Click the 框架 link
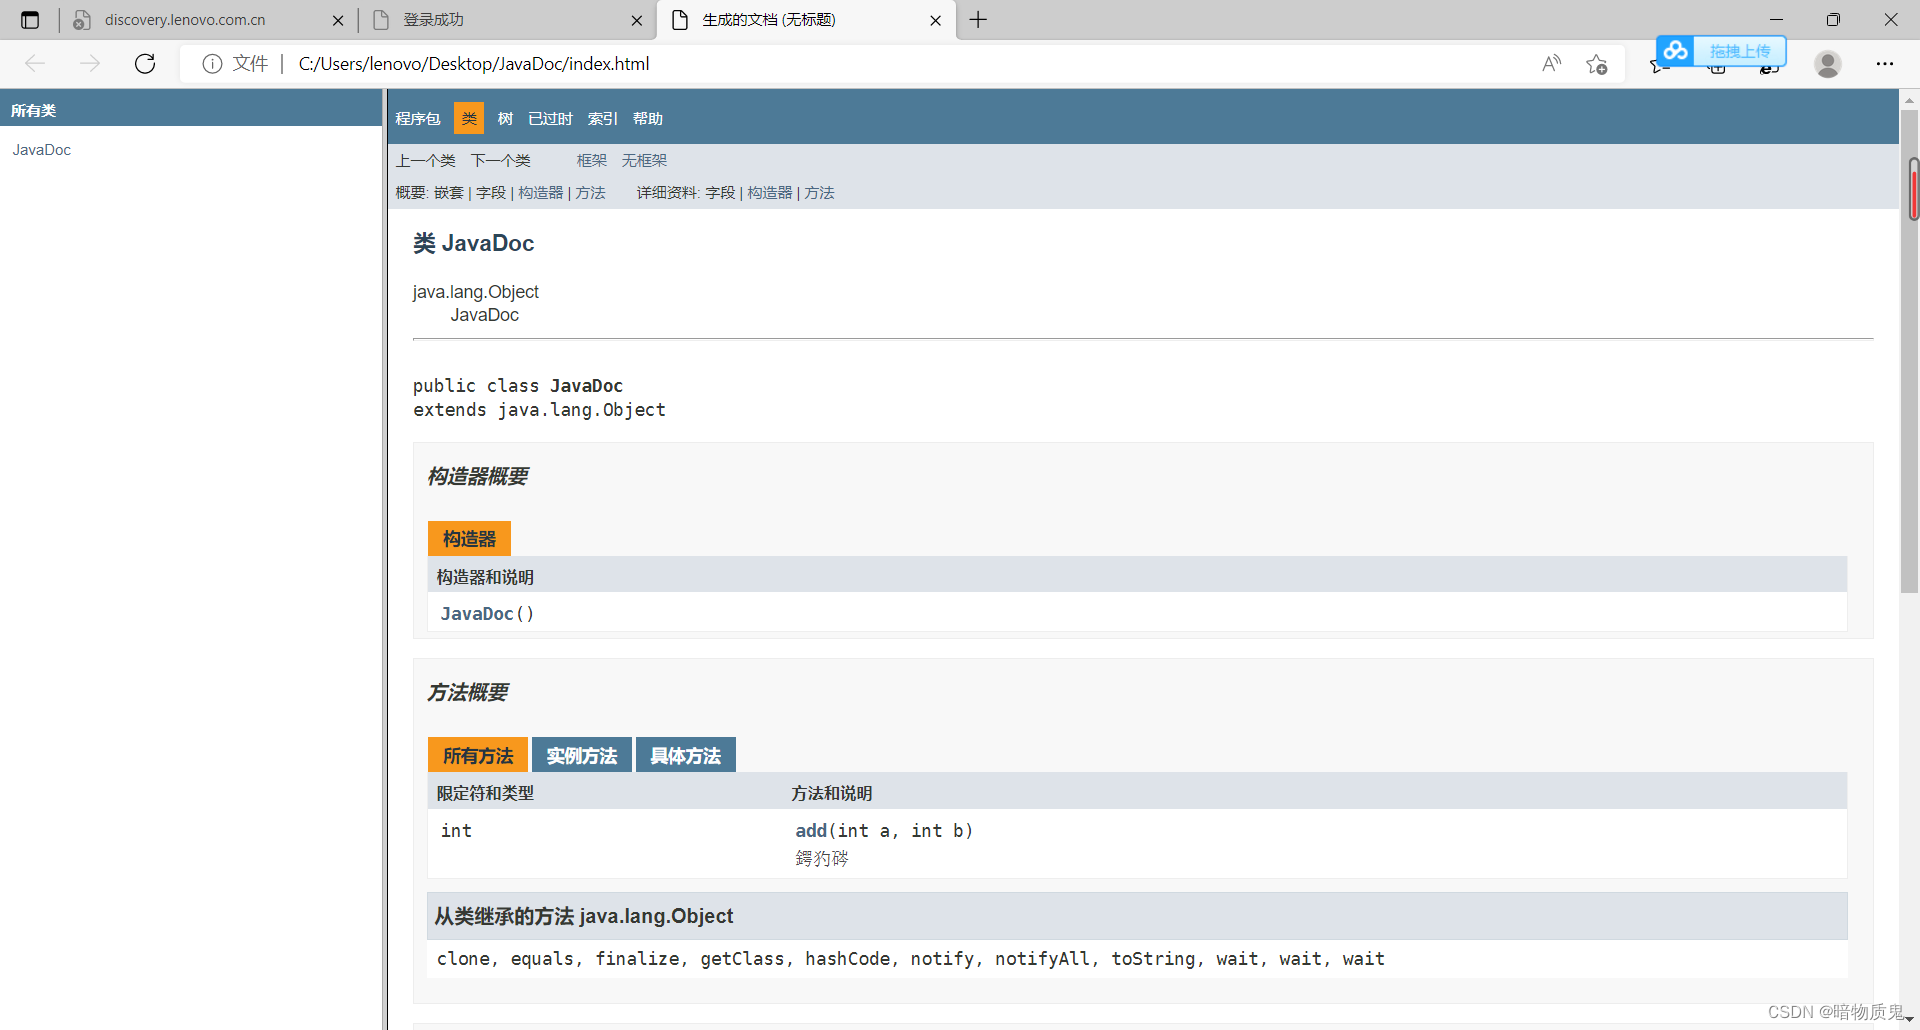Image resolution: width=1920 pixels, height=1030 pixels. [x=592, y=161]
